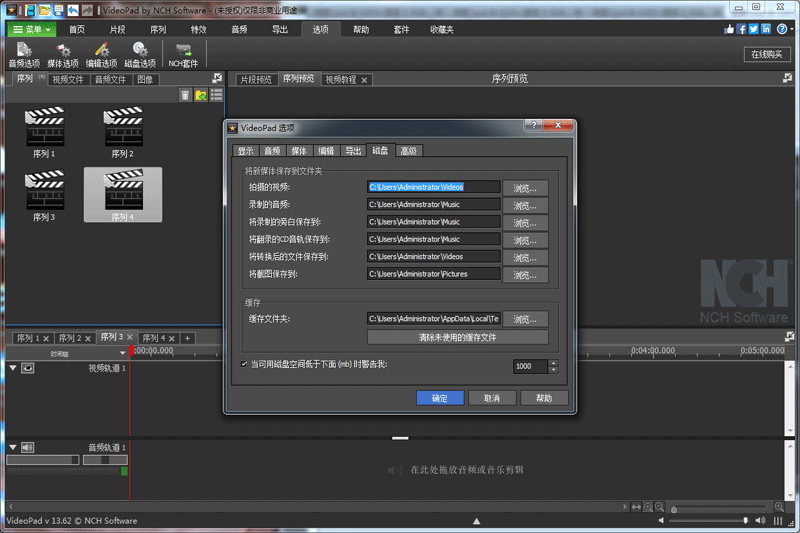Click the trash delete icon in bin panel

pos(185,95)
